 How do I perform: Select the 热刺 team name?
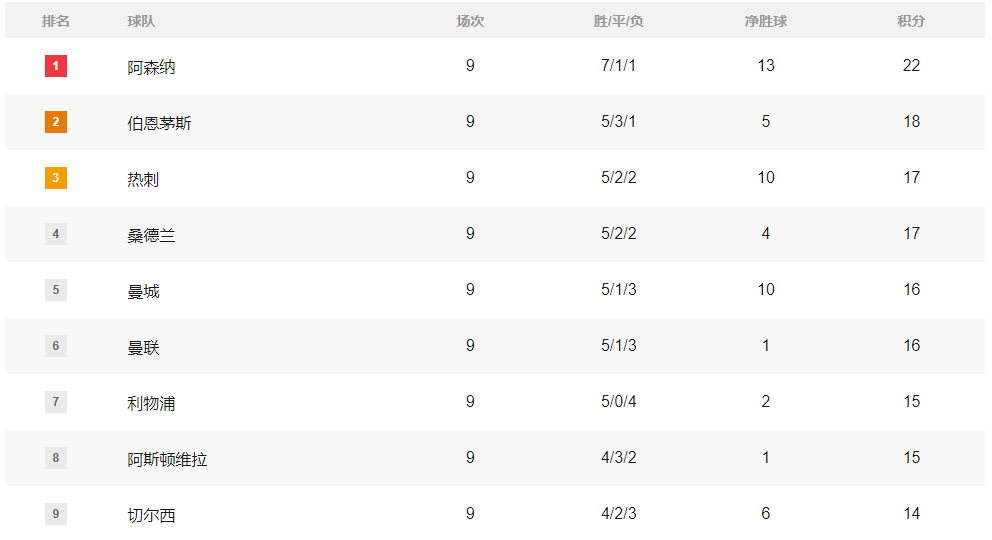(x=143, y=180)
